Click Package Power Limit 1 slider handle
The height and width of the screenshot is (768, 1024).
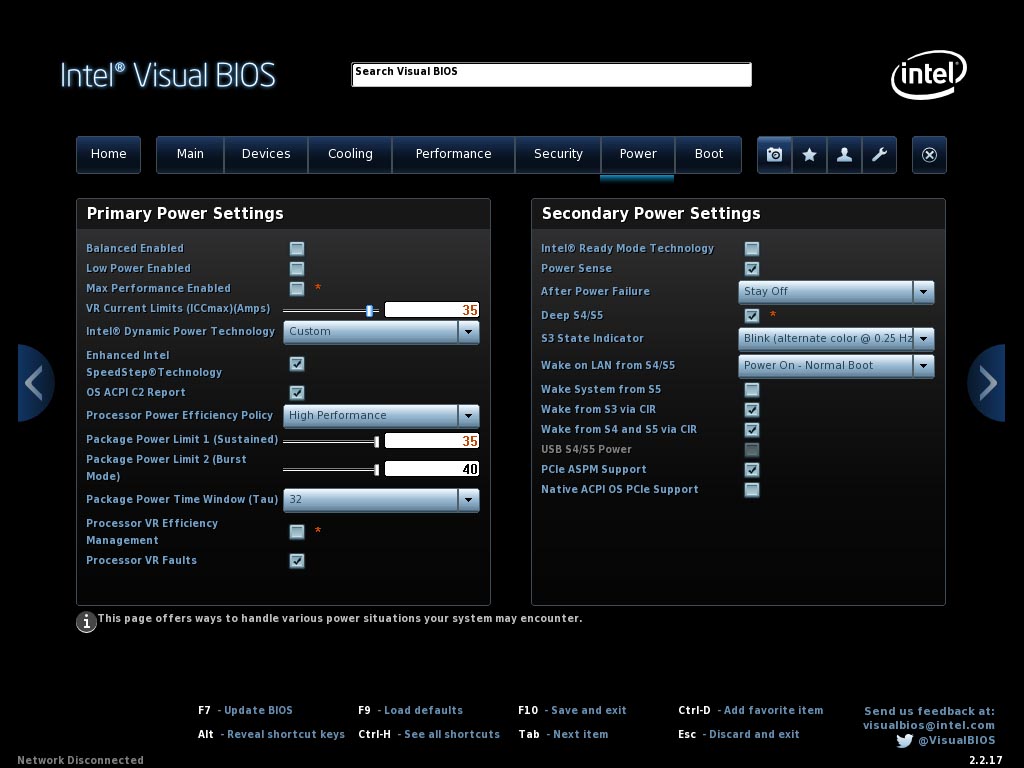coord(376,442)
